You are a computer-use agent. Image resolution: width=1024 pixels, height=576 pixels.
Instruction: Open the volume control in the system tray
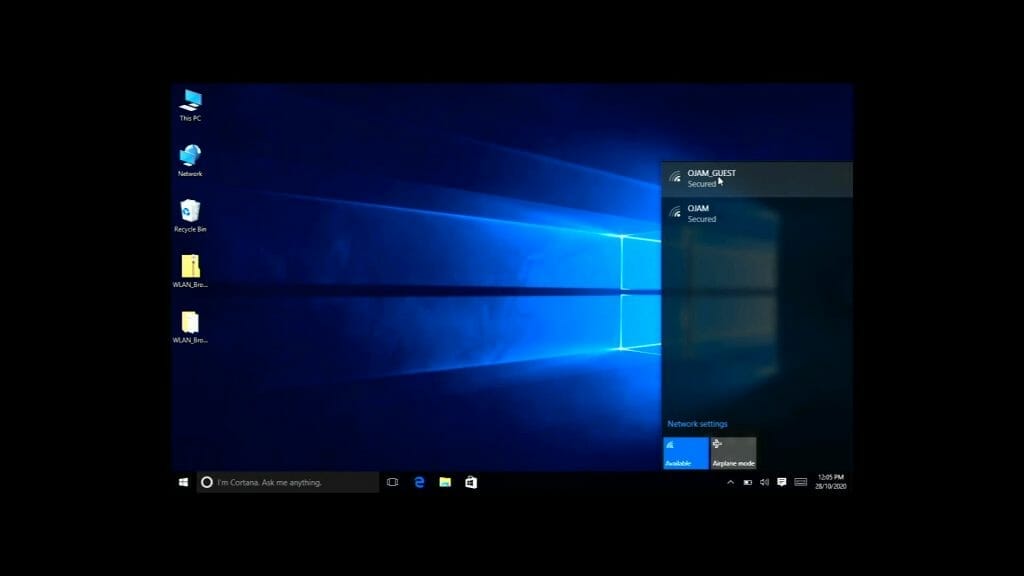click(x=764, y=482)
